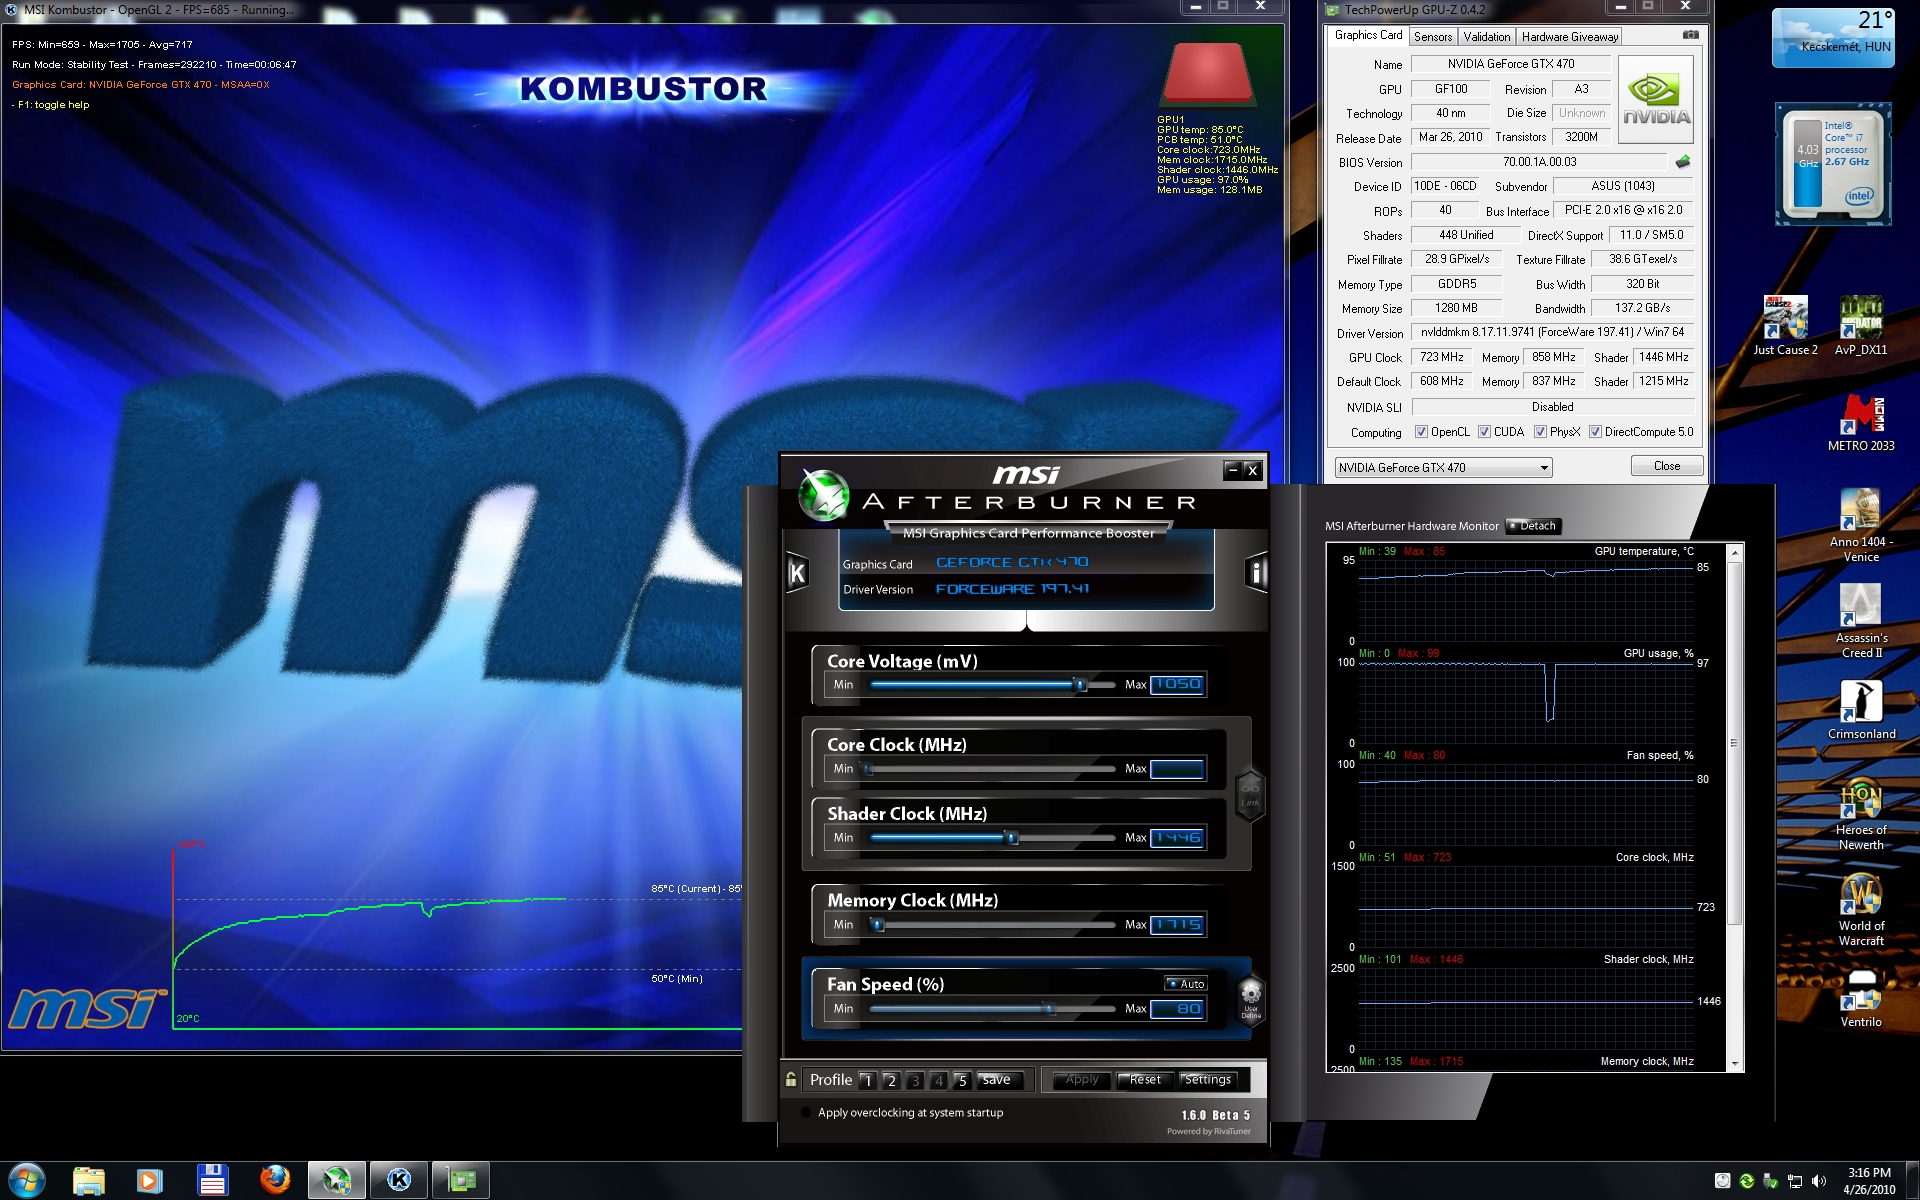Click the Close button in GPU-Z
This screenshot has width=1920, height=1200.
click(x=1666, y=466)
